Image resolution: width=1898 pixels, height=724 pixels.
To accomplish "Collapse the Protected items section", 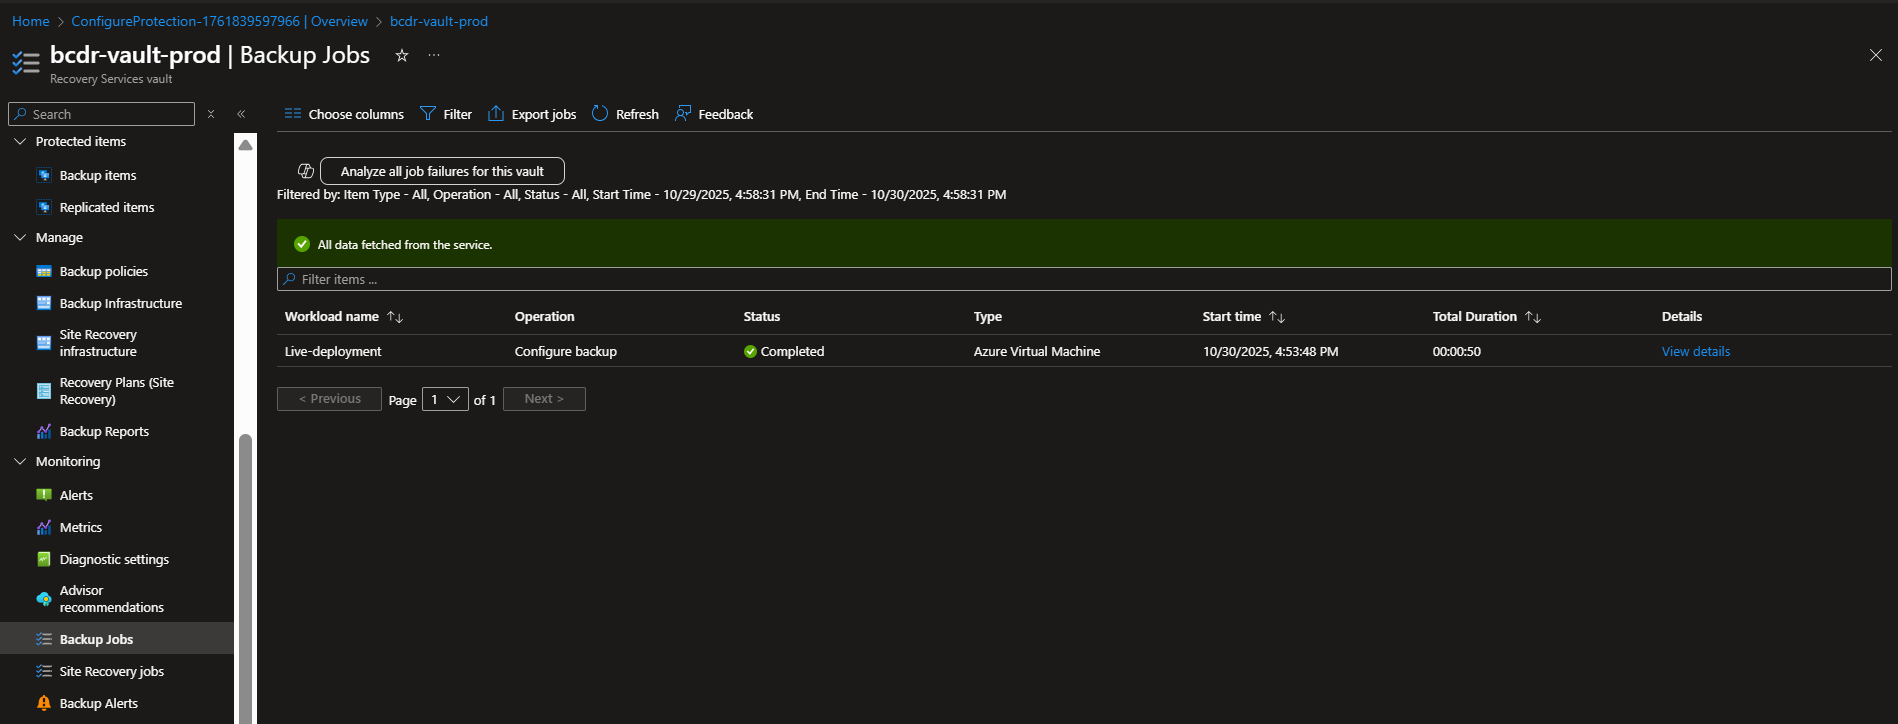I will [20, 142].
